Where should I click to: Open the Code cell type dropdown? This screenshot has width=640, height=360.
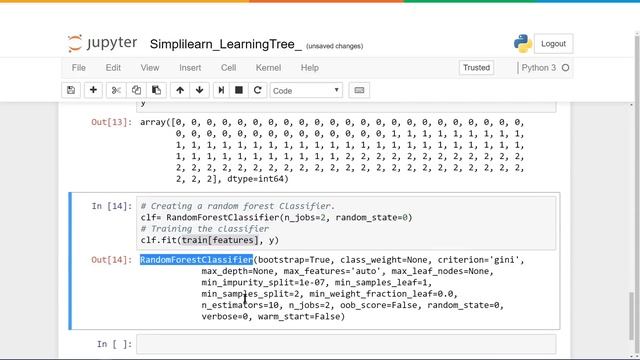tap(306, 91)
